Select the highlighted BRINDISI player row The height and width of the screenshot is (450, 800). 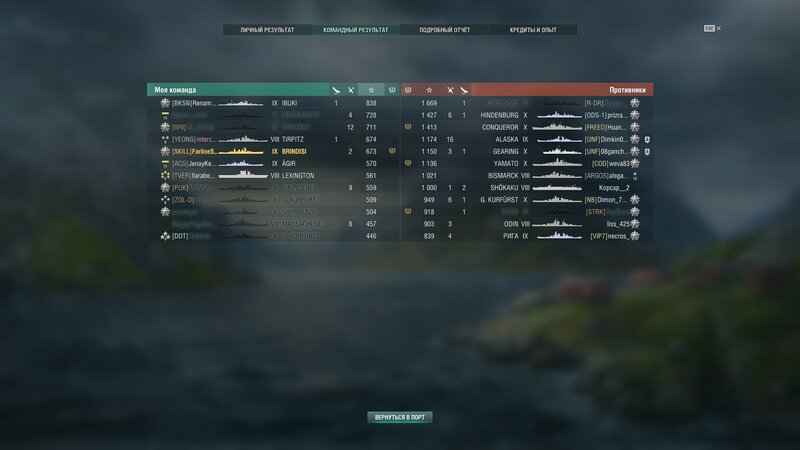[x=273, y=152]
